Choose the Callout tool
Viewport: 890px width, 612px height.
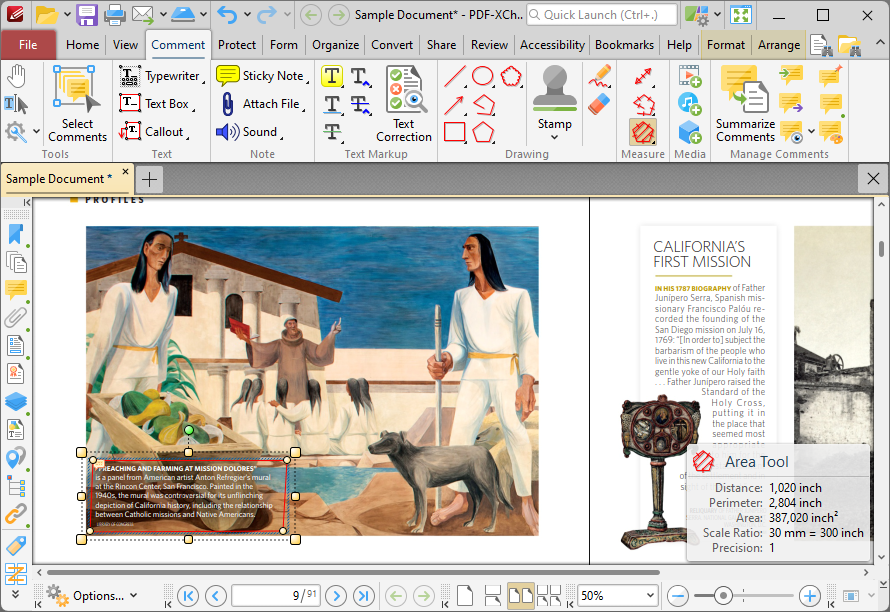point(154,132)
